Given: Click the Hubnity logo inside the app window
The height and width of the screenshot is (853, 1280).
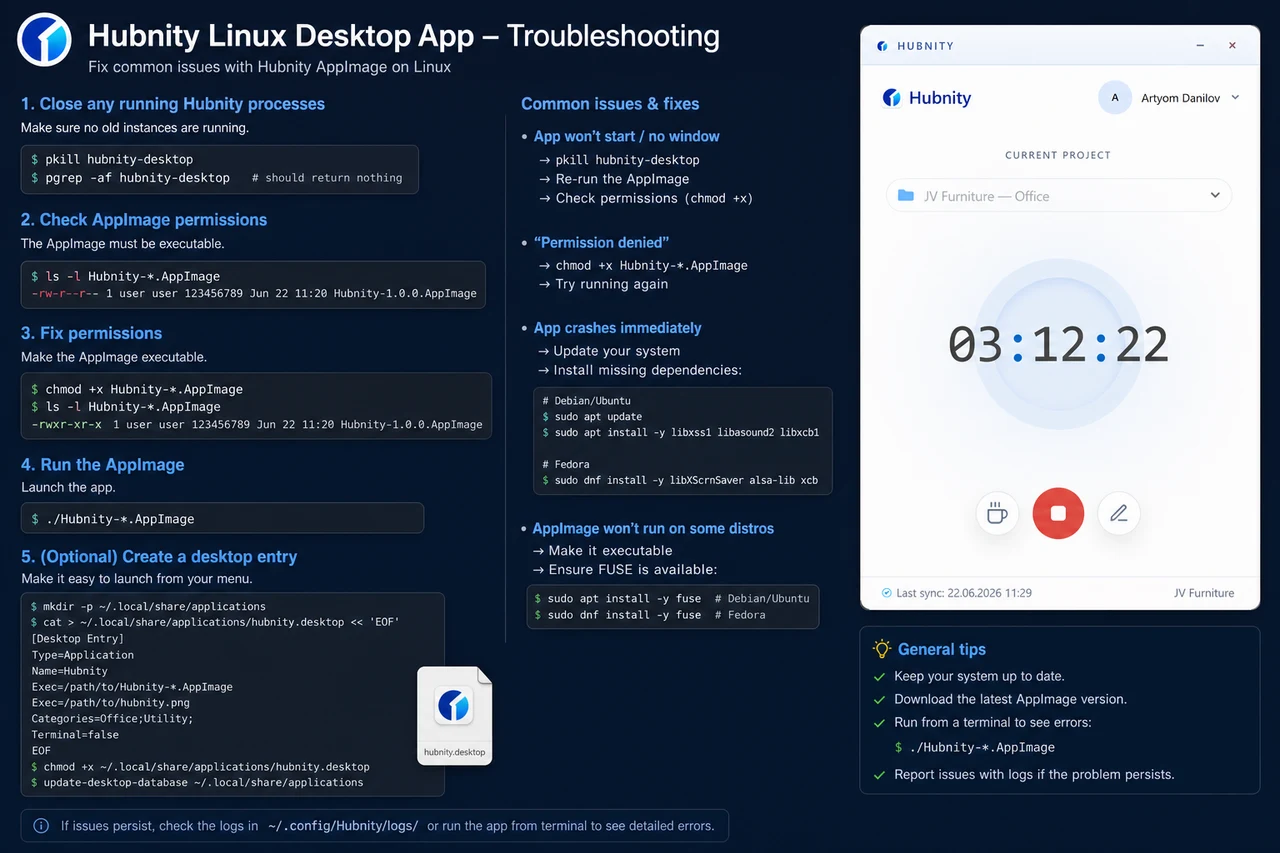Looking at the screenshot, I should point(927,98).
